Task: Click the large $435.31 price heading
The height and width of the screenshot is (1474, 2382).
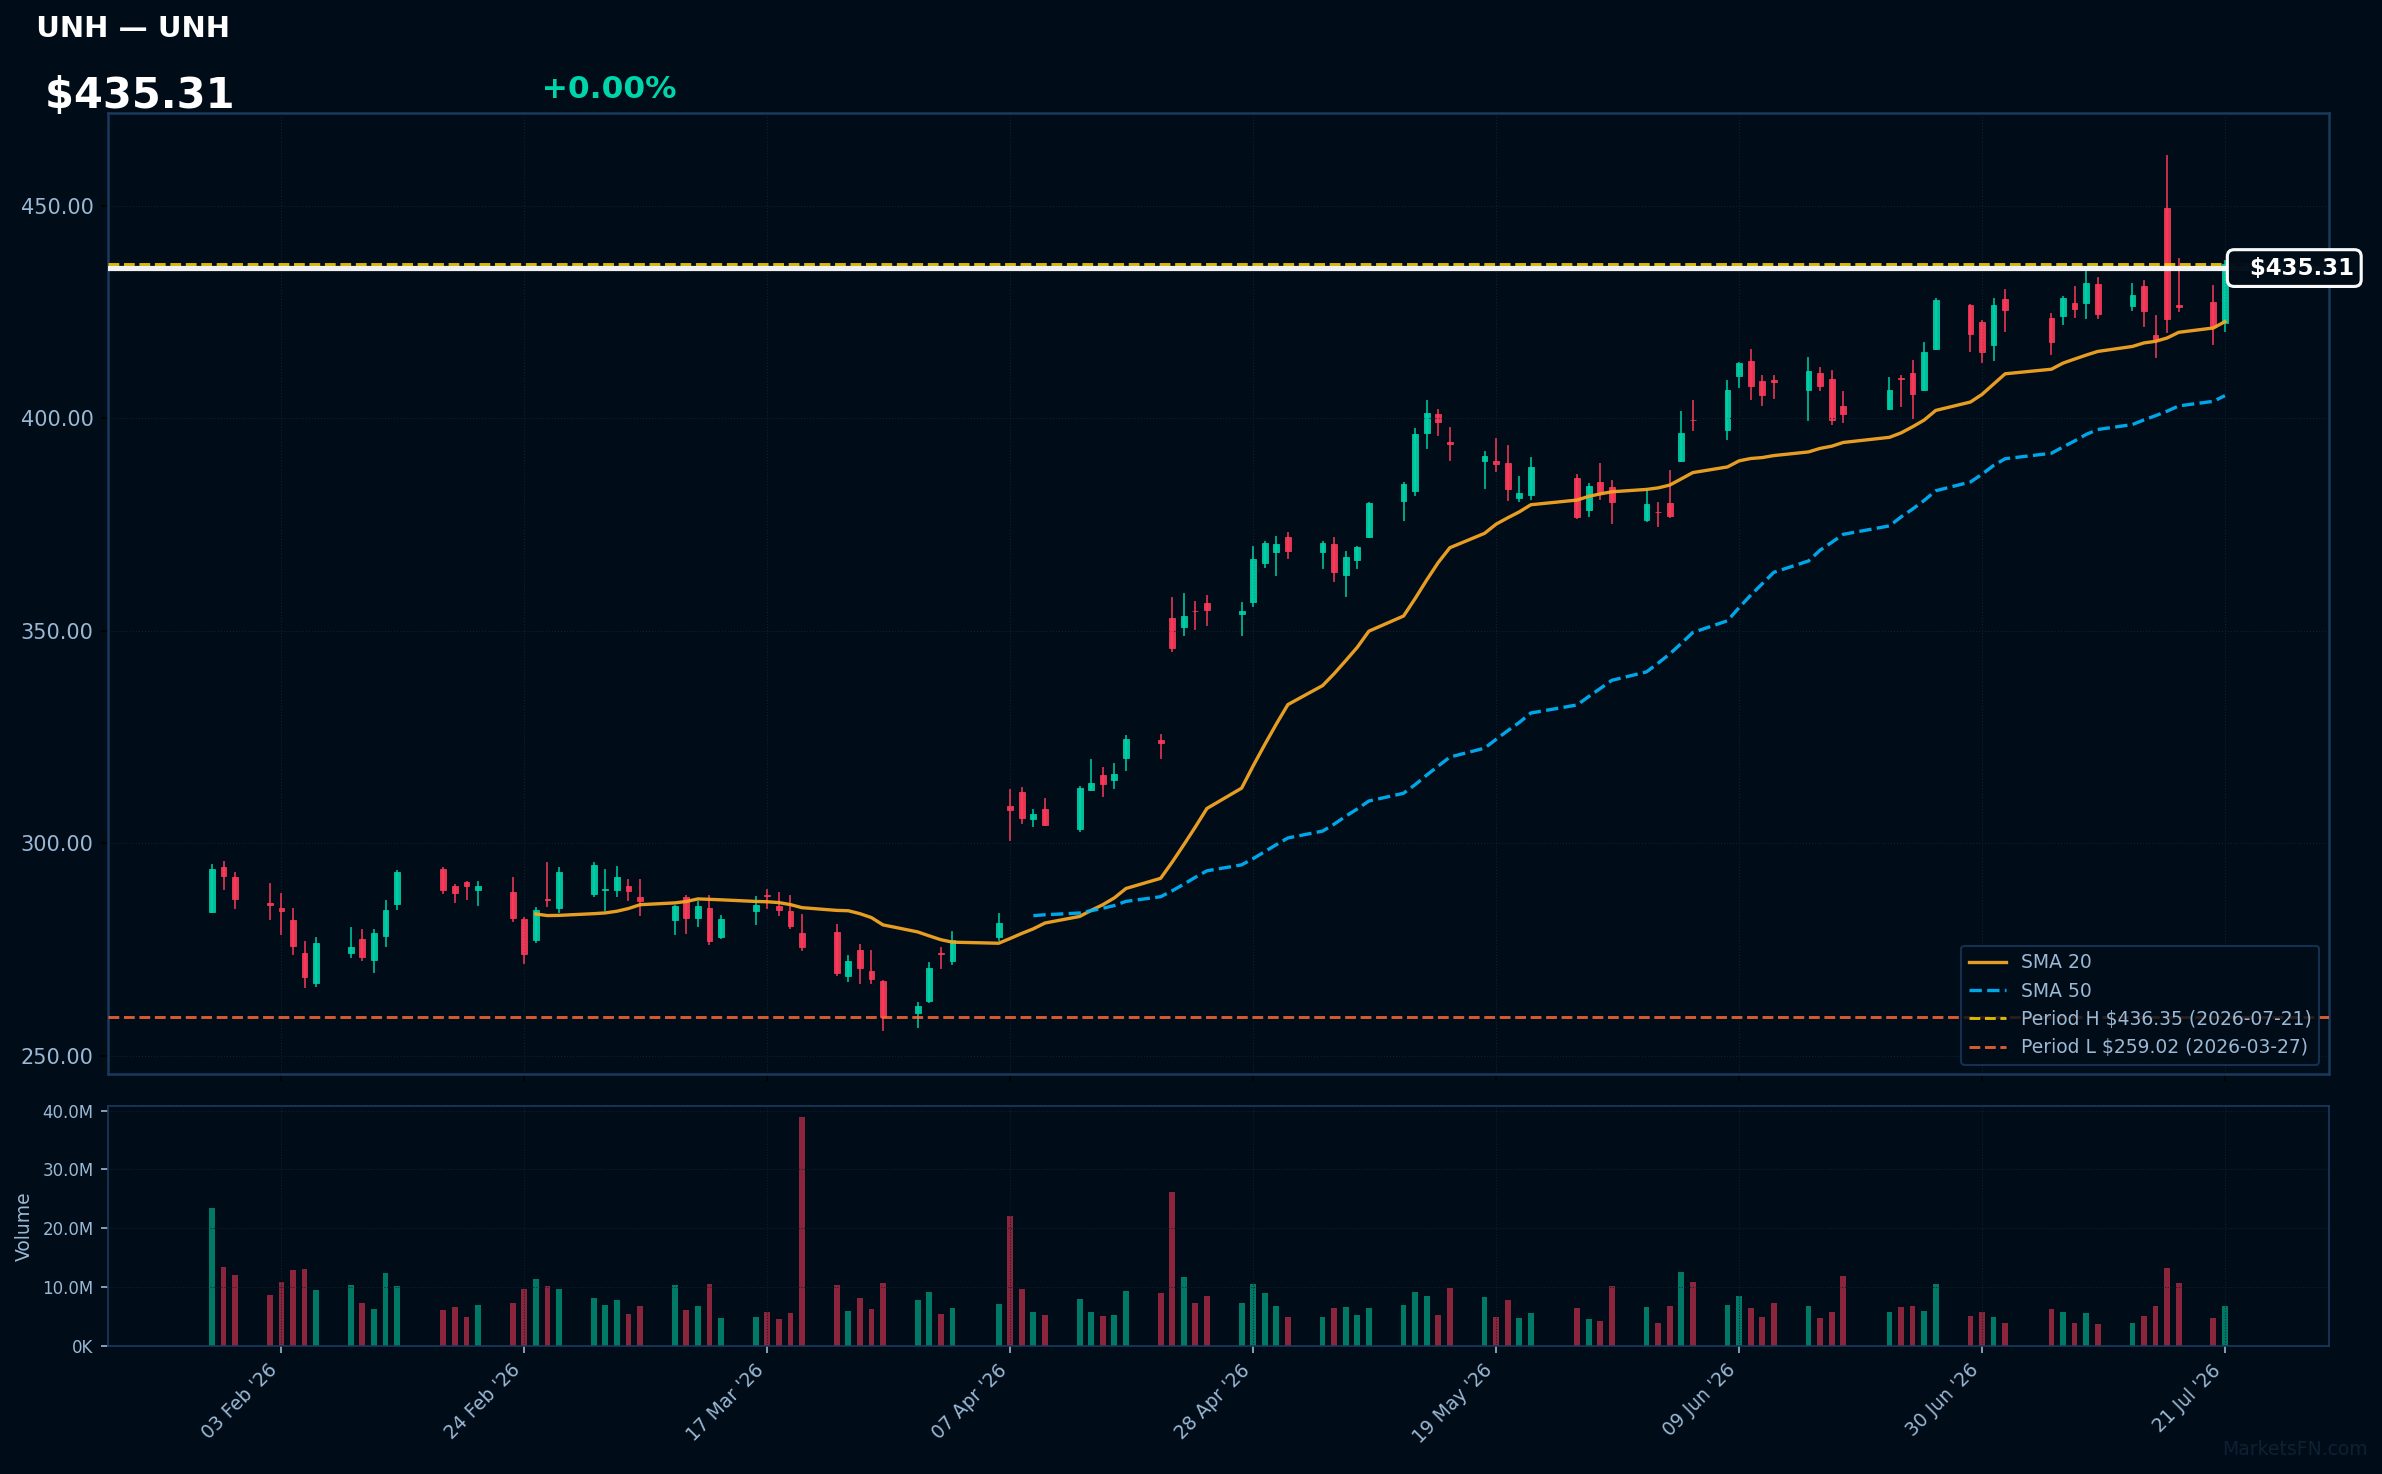Action: [139, 94]
